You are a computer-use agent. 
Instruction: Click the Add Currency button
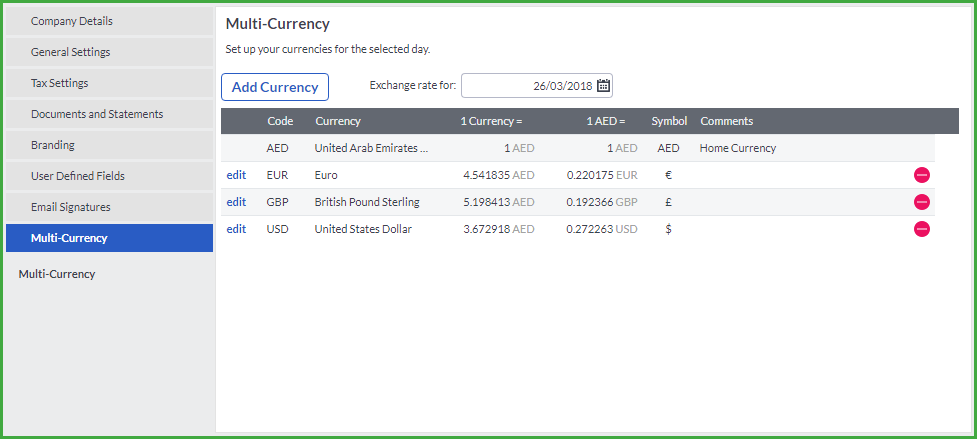click(275, 87)
